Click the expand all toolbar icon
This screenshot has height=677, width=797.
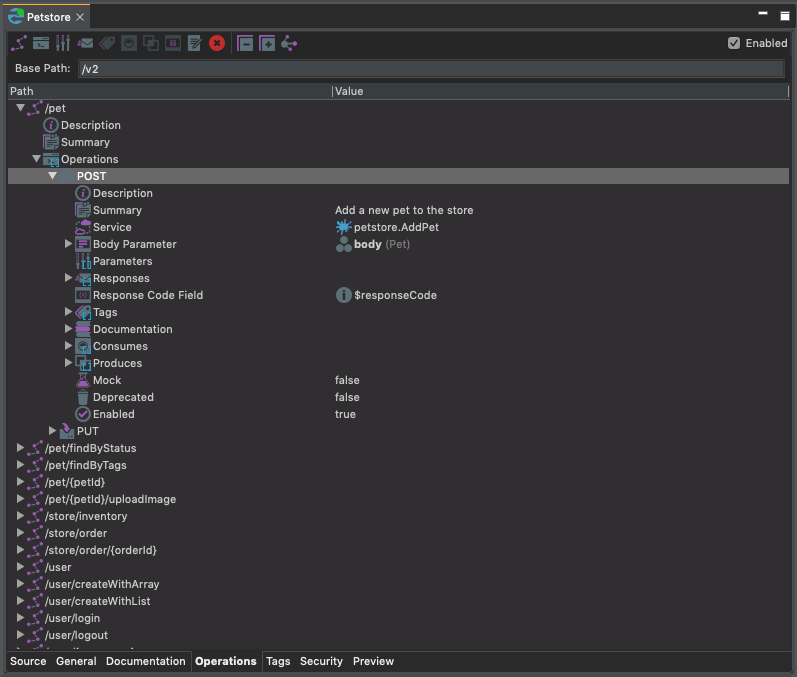point(267,43)
